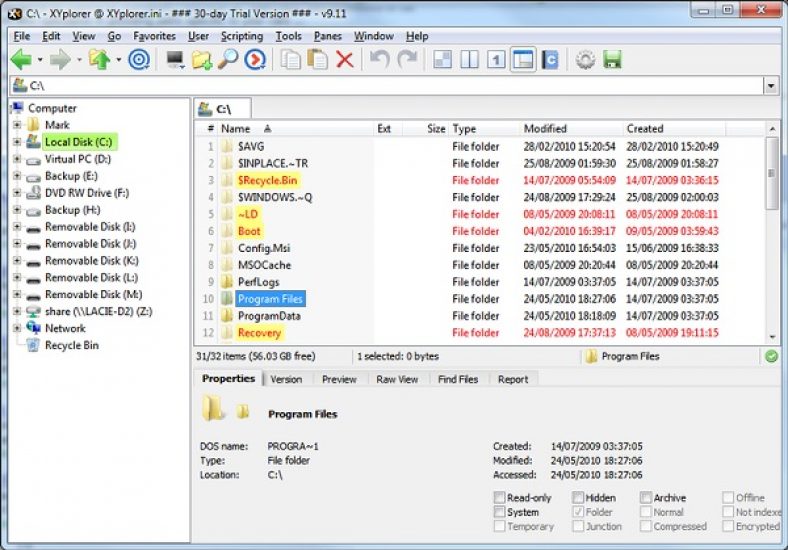Click the Size column header
Viewport: 788px width, 550px height.
[x=436, y=129]
